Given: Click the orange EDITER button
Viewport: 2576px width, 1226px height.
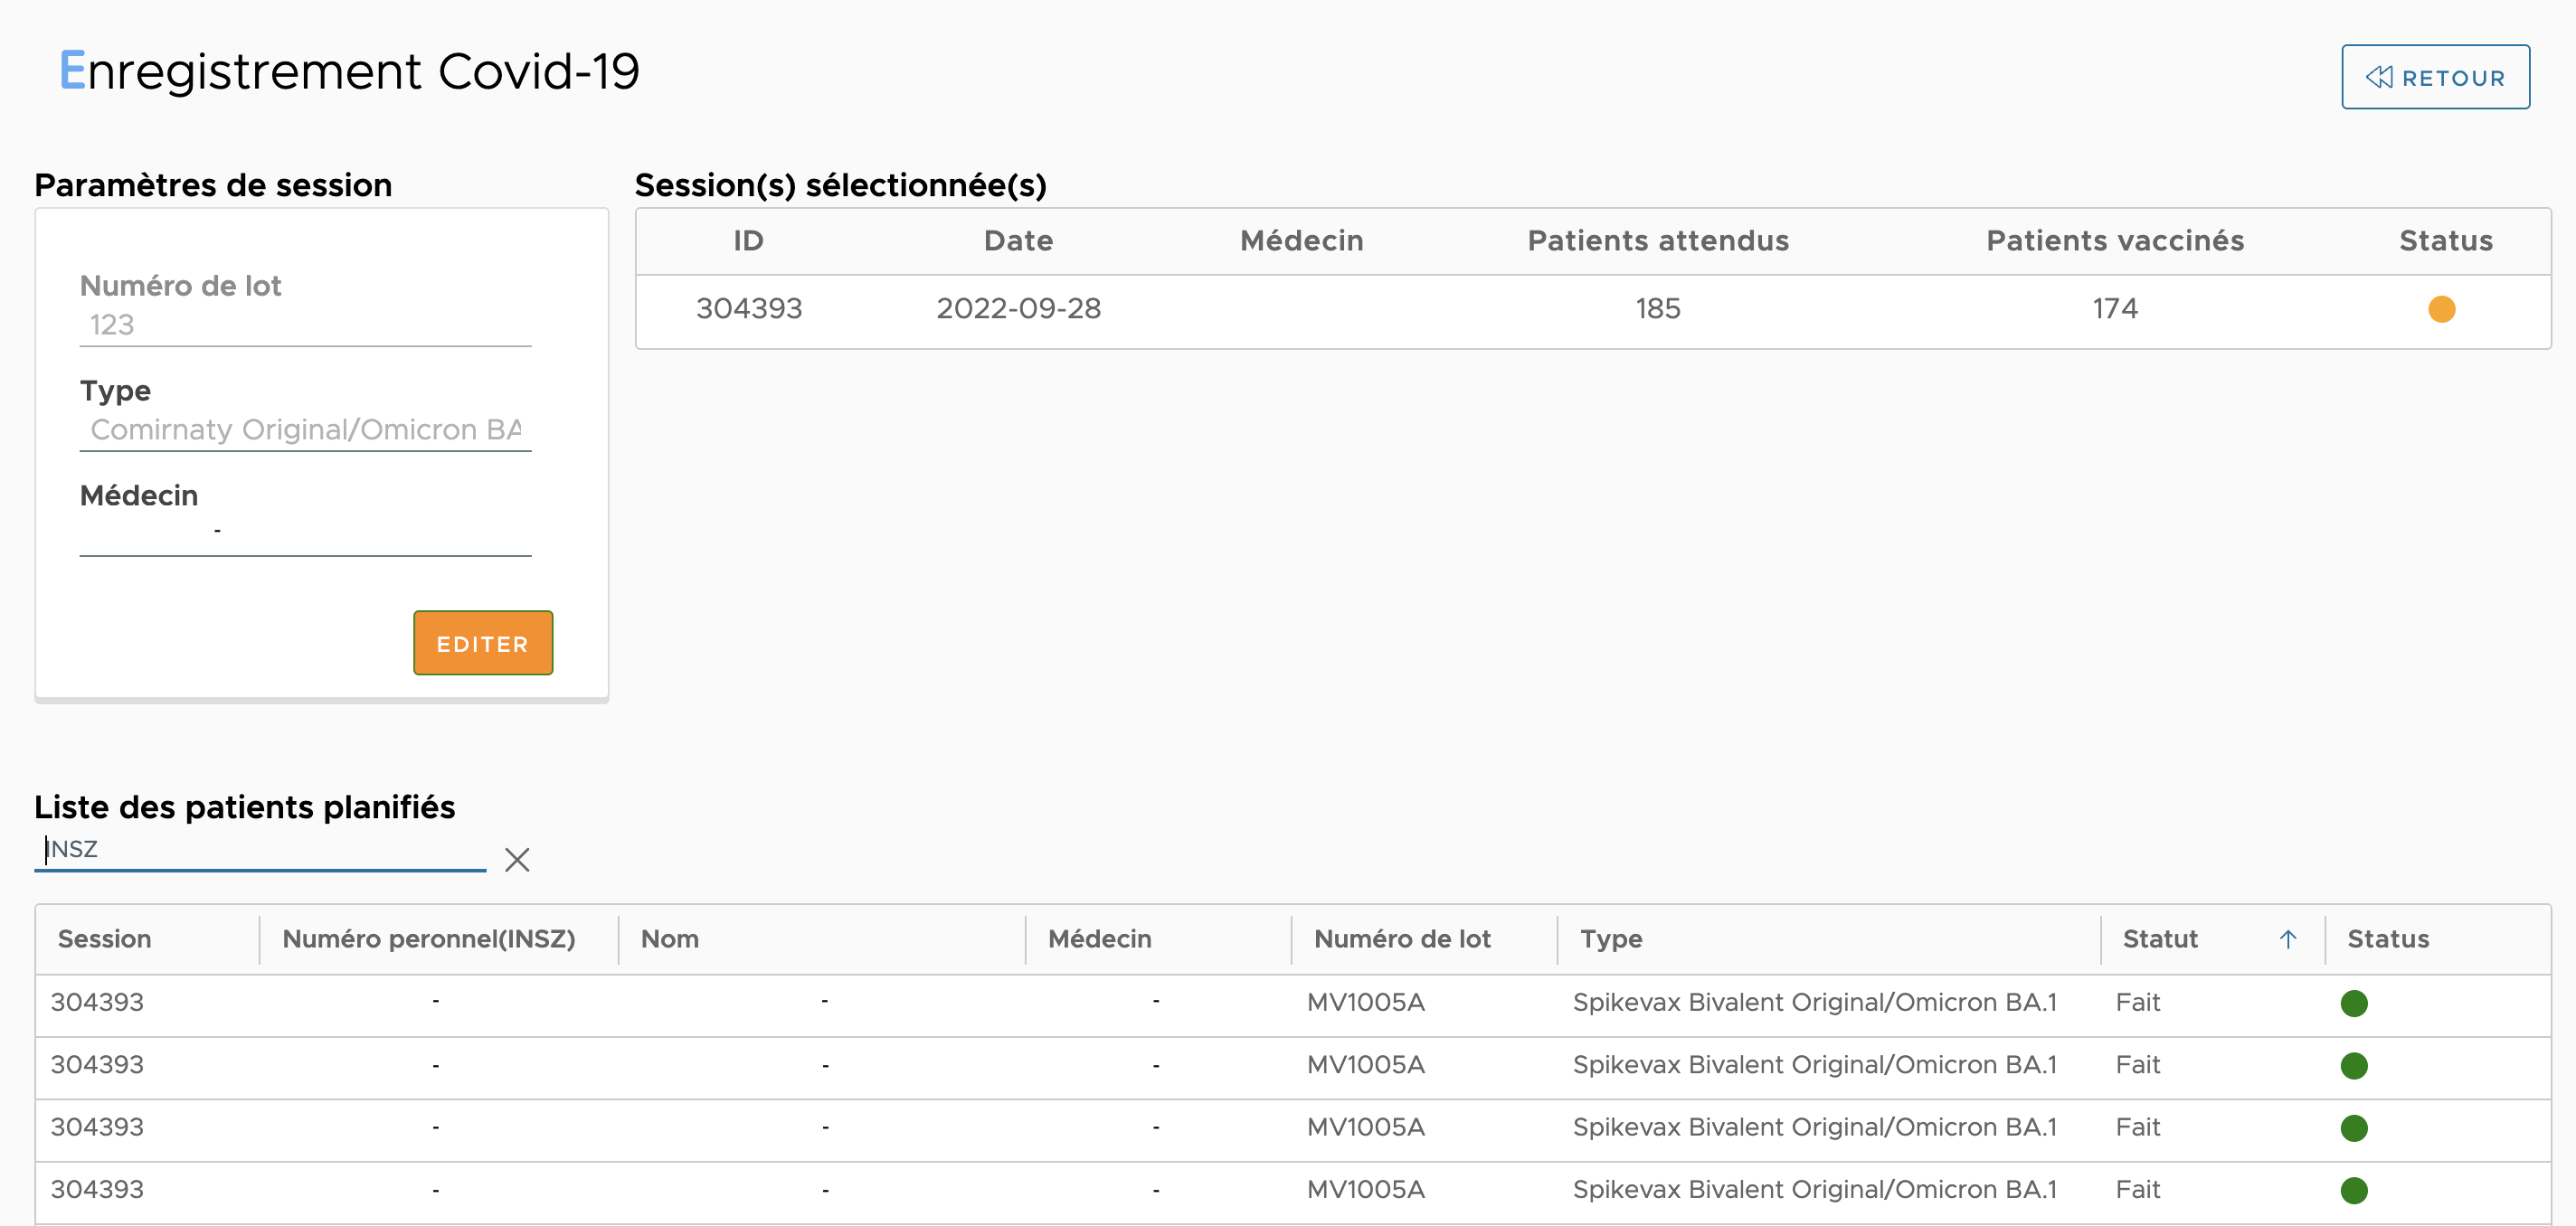Looking at the screenshot, I should click(x=483, y=643).
